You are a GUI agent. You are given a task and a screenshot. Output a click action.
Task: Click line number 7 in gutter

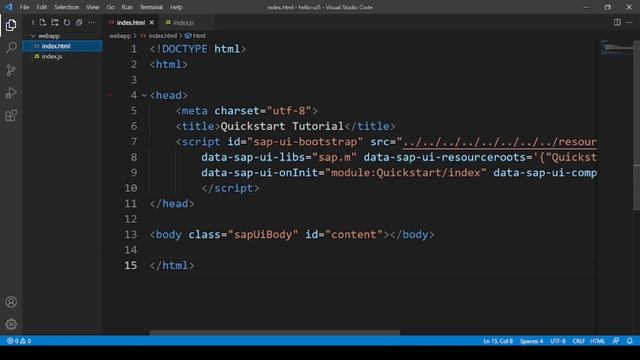coord(134,142)
